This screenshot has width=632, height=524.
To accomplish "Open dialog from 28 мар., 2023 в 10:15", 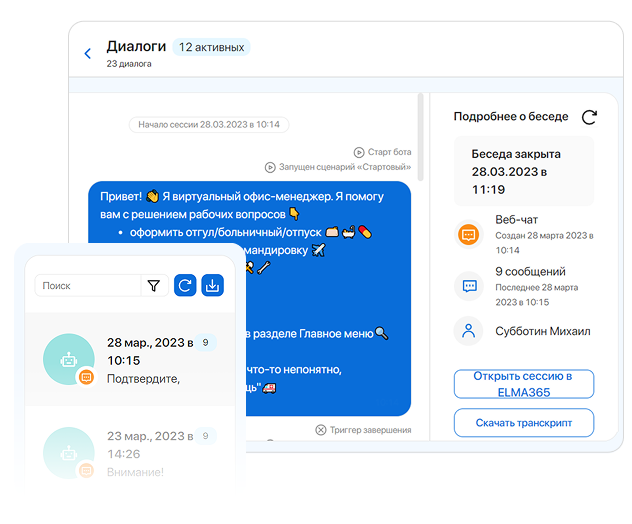I will 130,359.
